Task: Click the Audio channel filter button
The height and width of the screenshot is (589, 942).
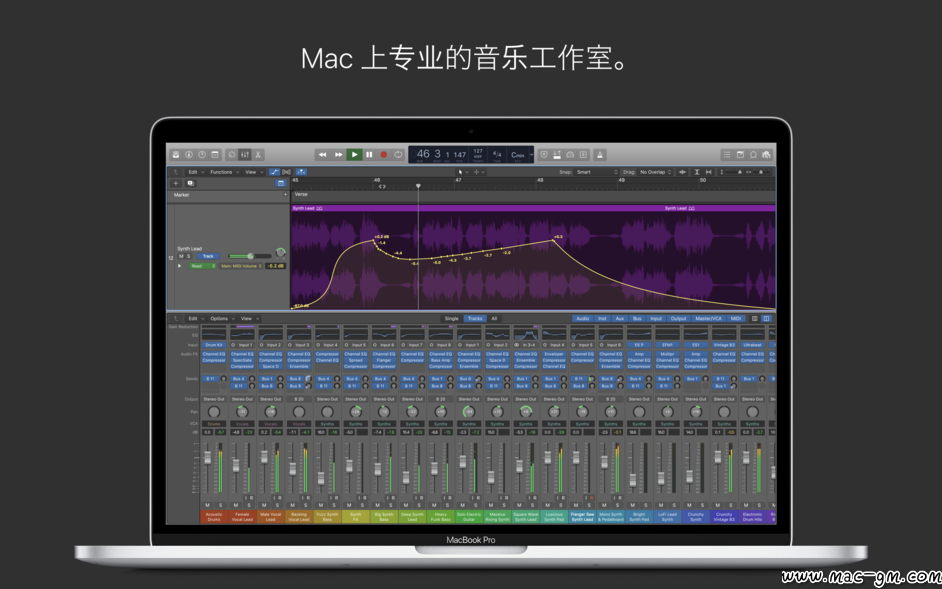Action: point(582,319)
